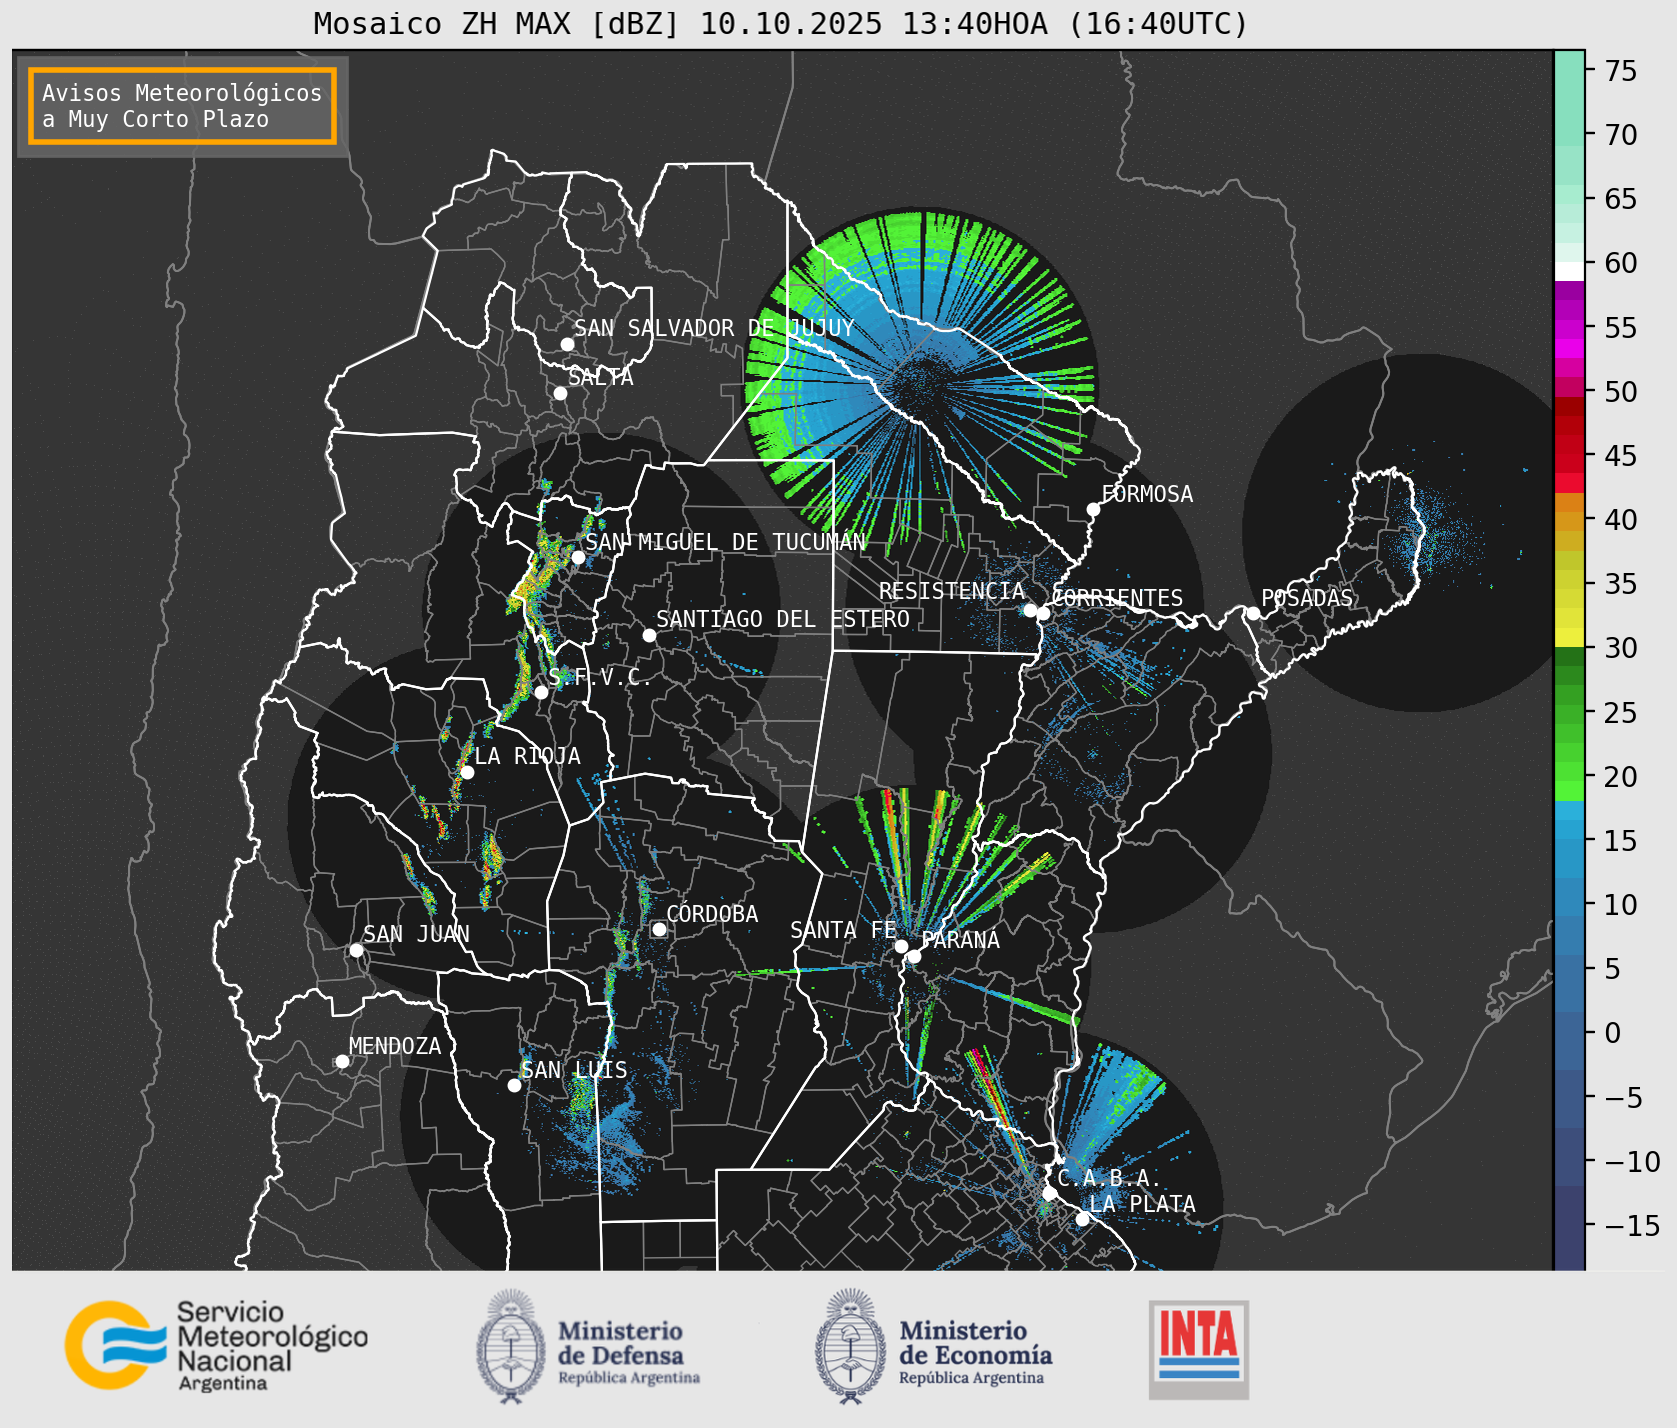This screenshot has width=1677, height=1428.
Task: Click the Mendoza city dot
Action: point(342,1061)
